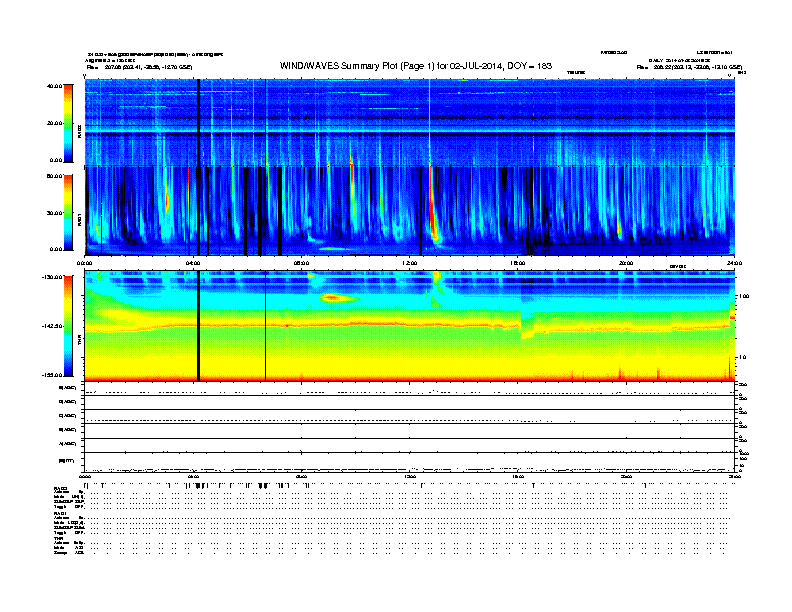Click the RAD2 spectrogram panel
792x612 pixels.
coord(410,122)
